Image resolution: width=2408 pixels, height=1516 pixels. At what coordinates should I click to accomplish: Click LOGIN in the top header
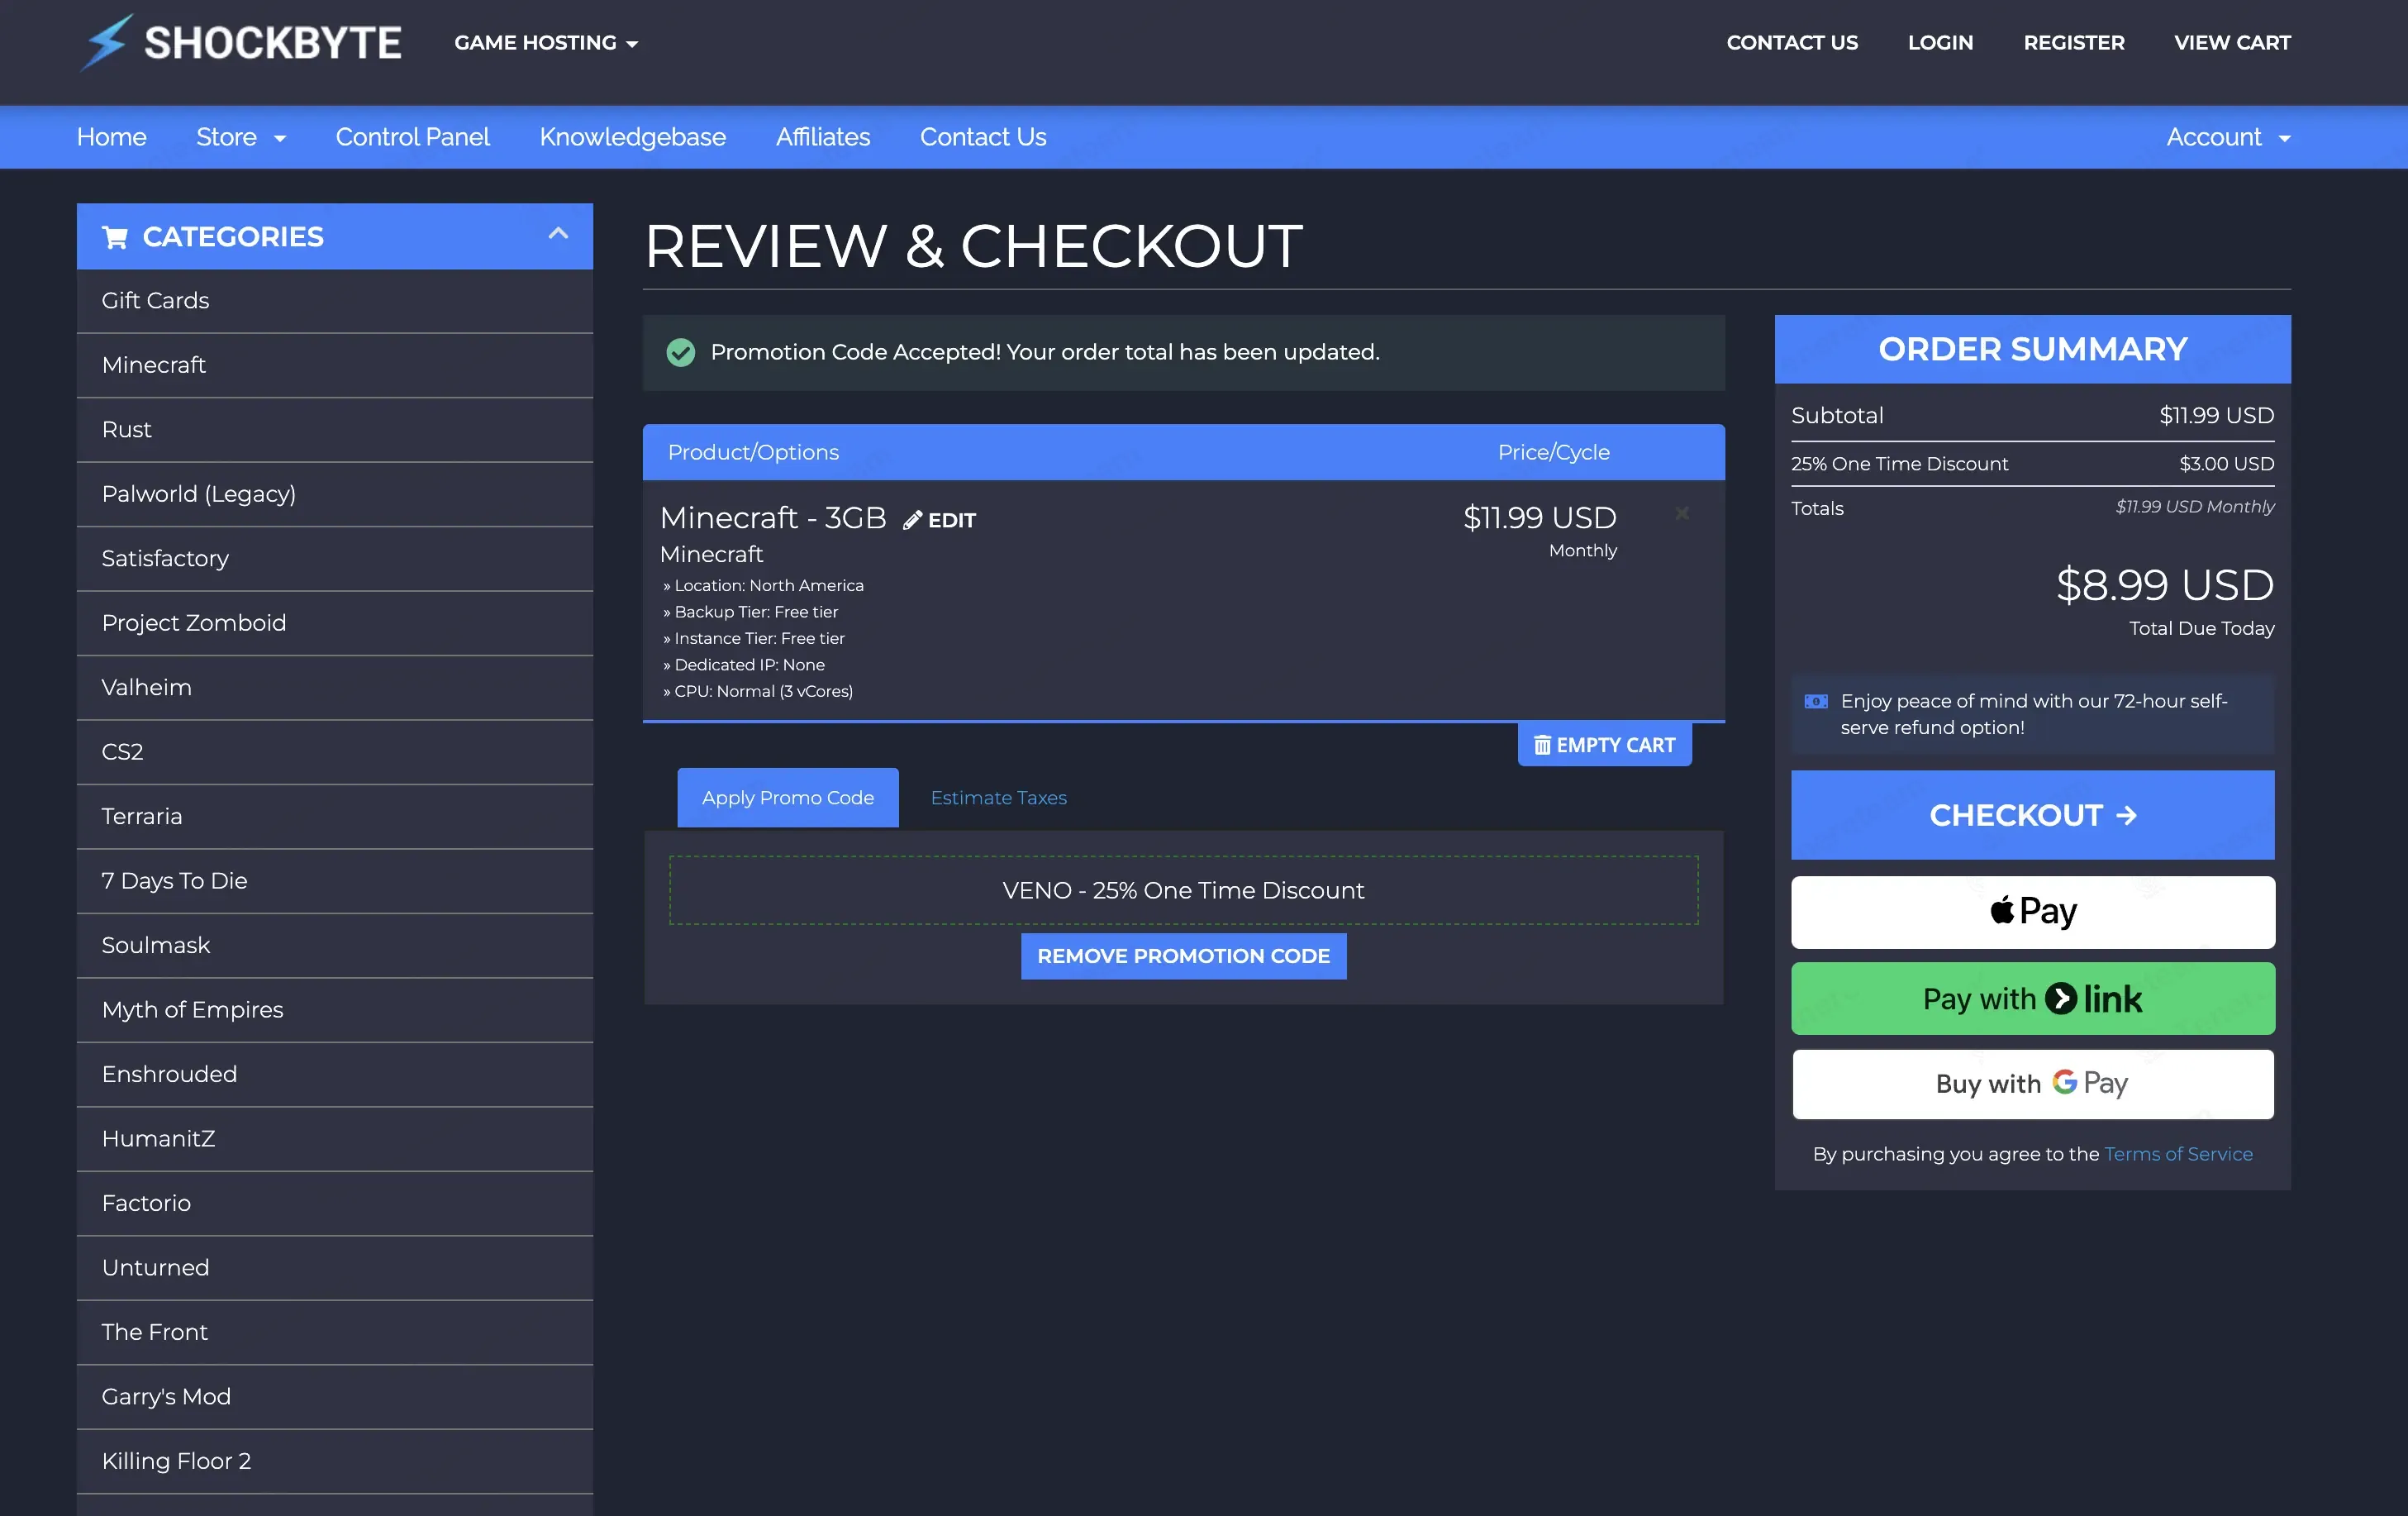click(1940, 42)
